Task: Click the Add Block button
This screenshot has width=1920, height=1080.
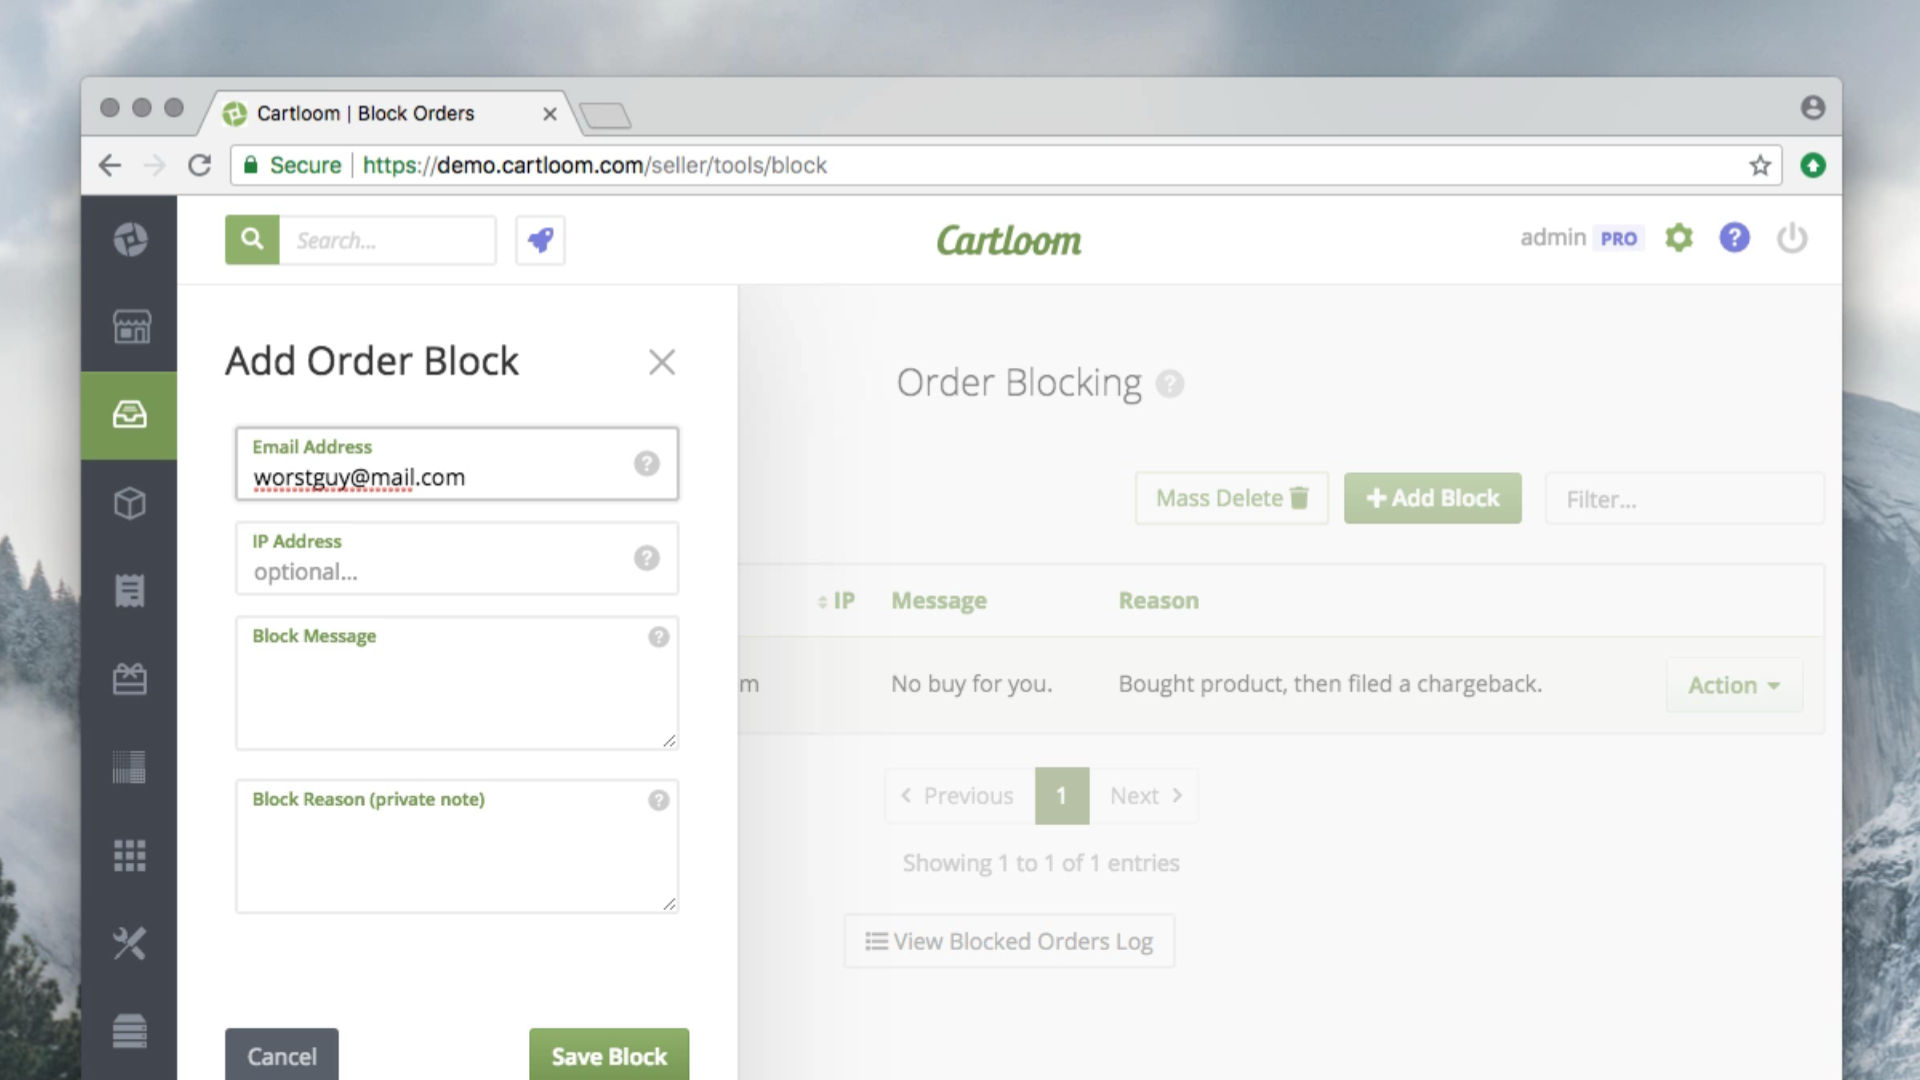Action: click(1433, 498)
